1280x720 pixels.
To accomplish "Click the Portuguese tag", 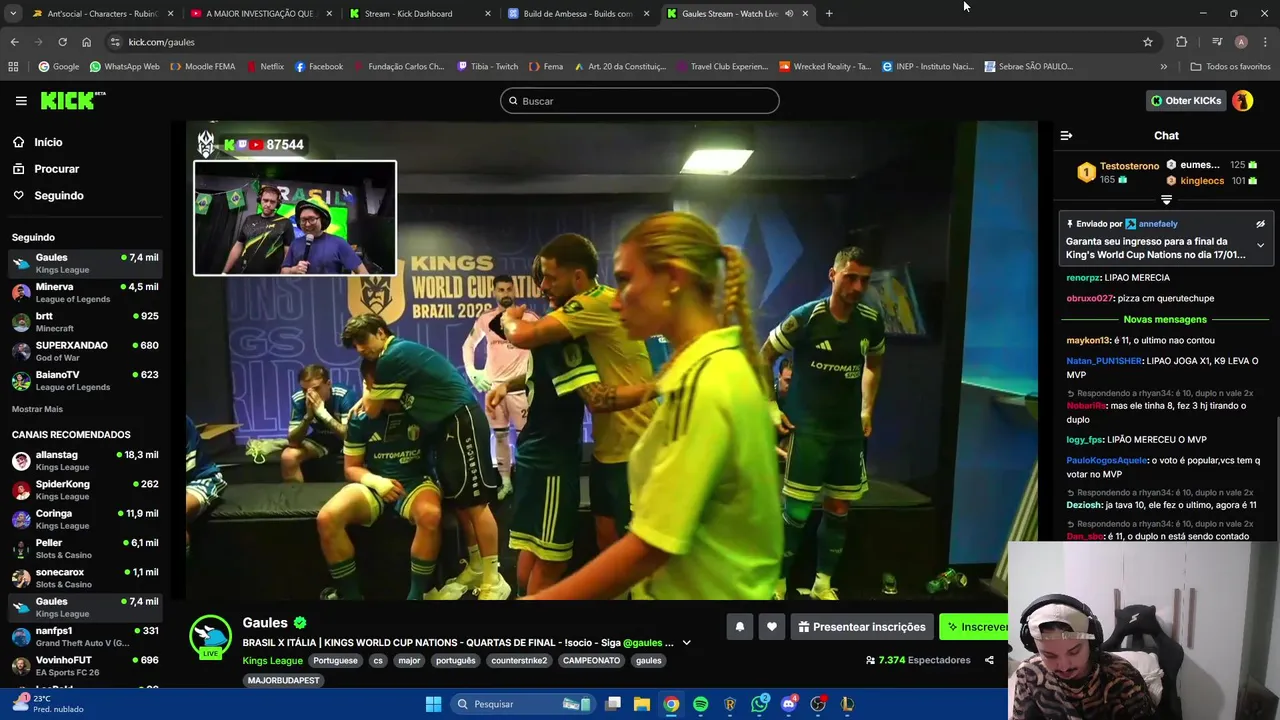I will pos(335,661).
